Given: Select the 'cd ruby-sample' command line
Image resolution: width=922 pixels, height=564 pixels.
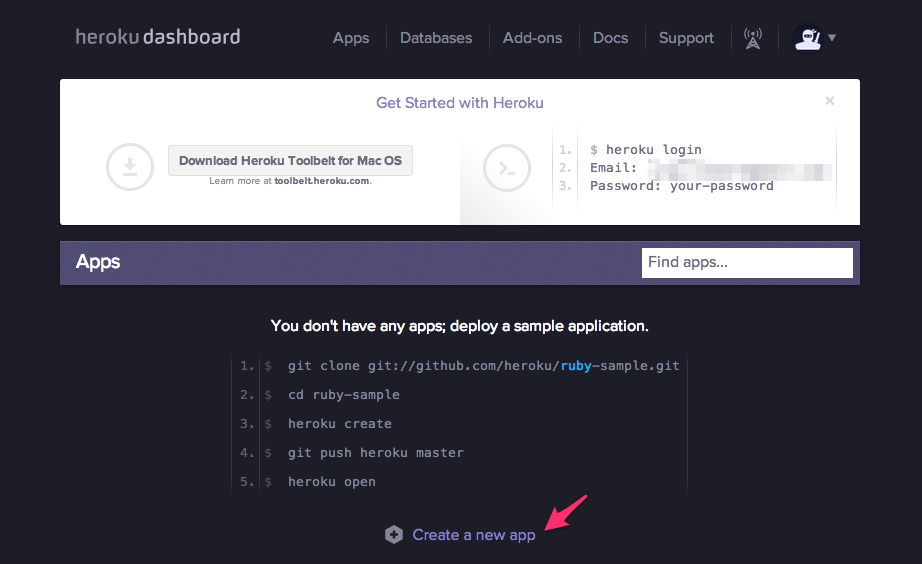Looking at the screenshot, I should [x=343, y=395].
